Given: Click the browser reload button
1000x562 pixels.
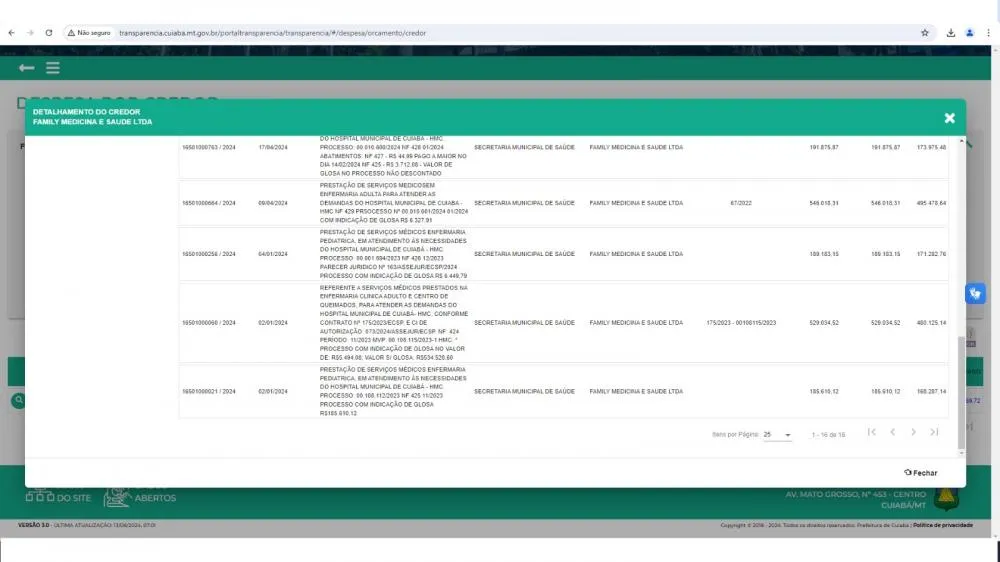Looking at the screenshot, I should point(49,33).
